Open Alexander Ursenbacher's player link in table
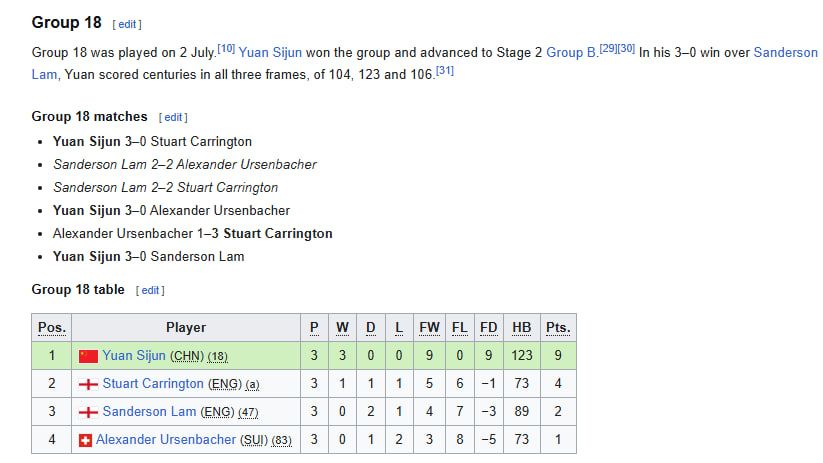823x463 pixels. 166,439
